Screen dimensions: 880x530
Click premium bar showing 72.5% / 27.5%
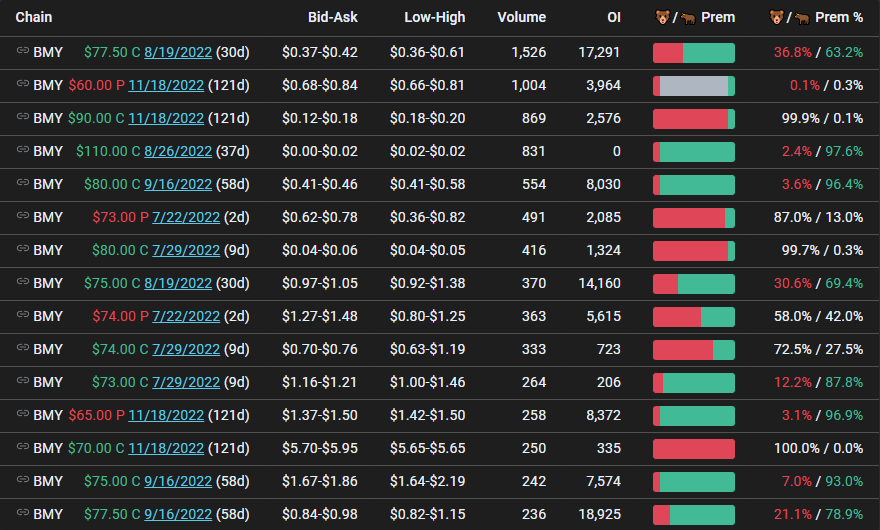coord(694,350)
